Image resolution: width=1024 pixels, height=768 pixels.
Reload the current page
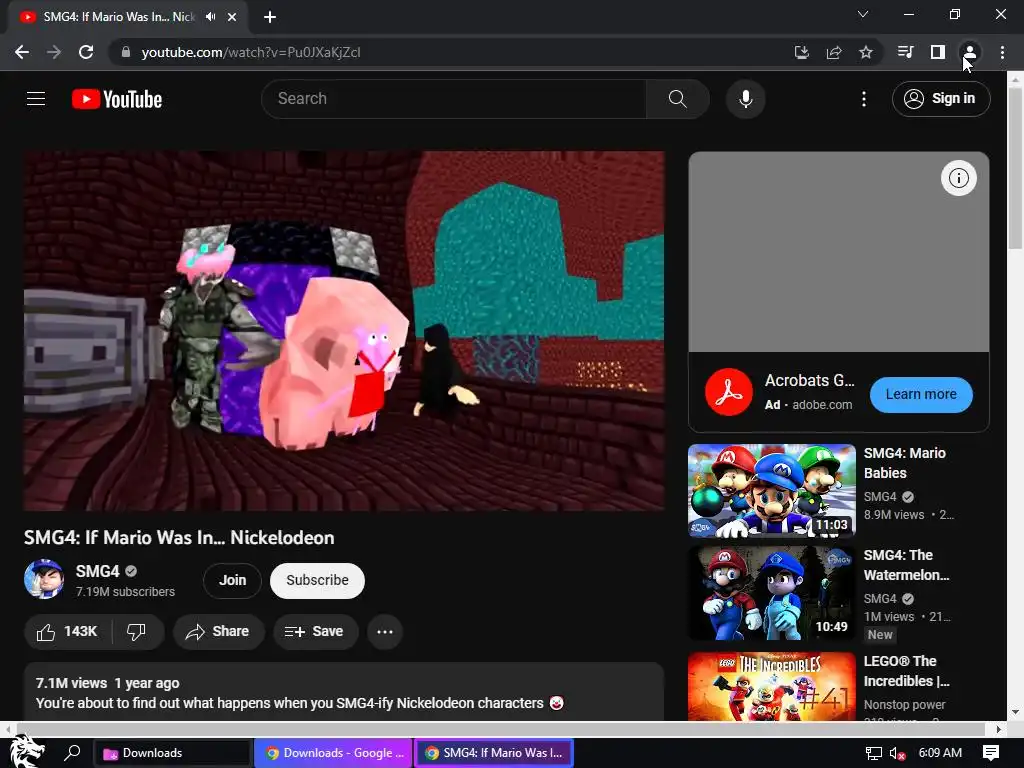click(x=86, y=52)
